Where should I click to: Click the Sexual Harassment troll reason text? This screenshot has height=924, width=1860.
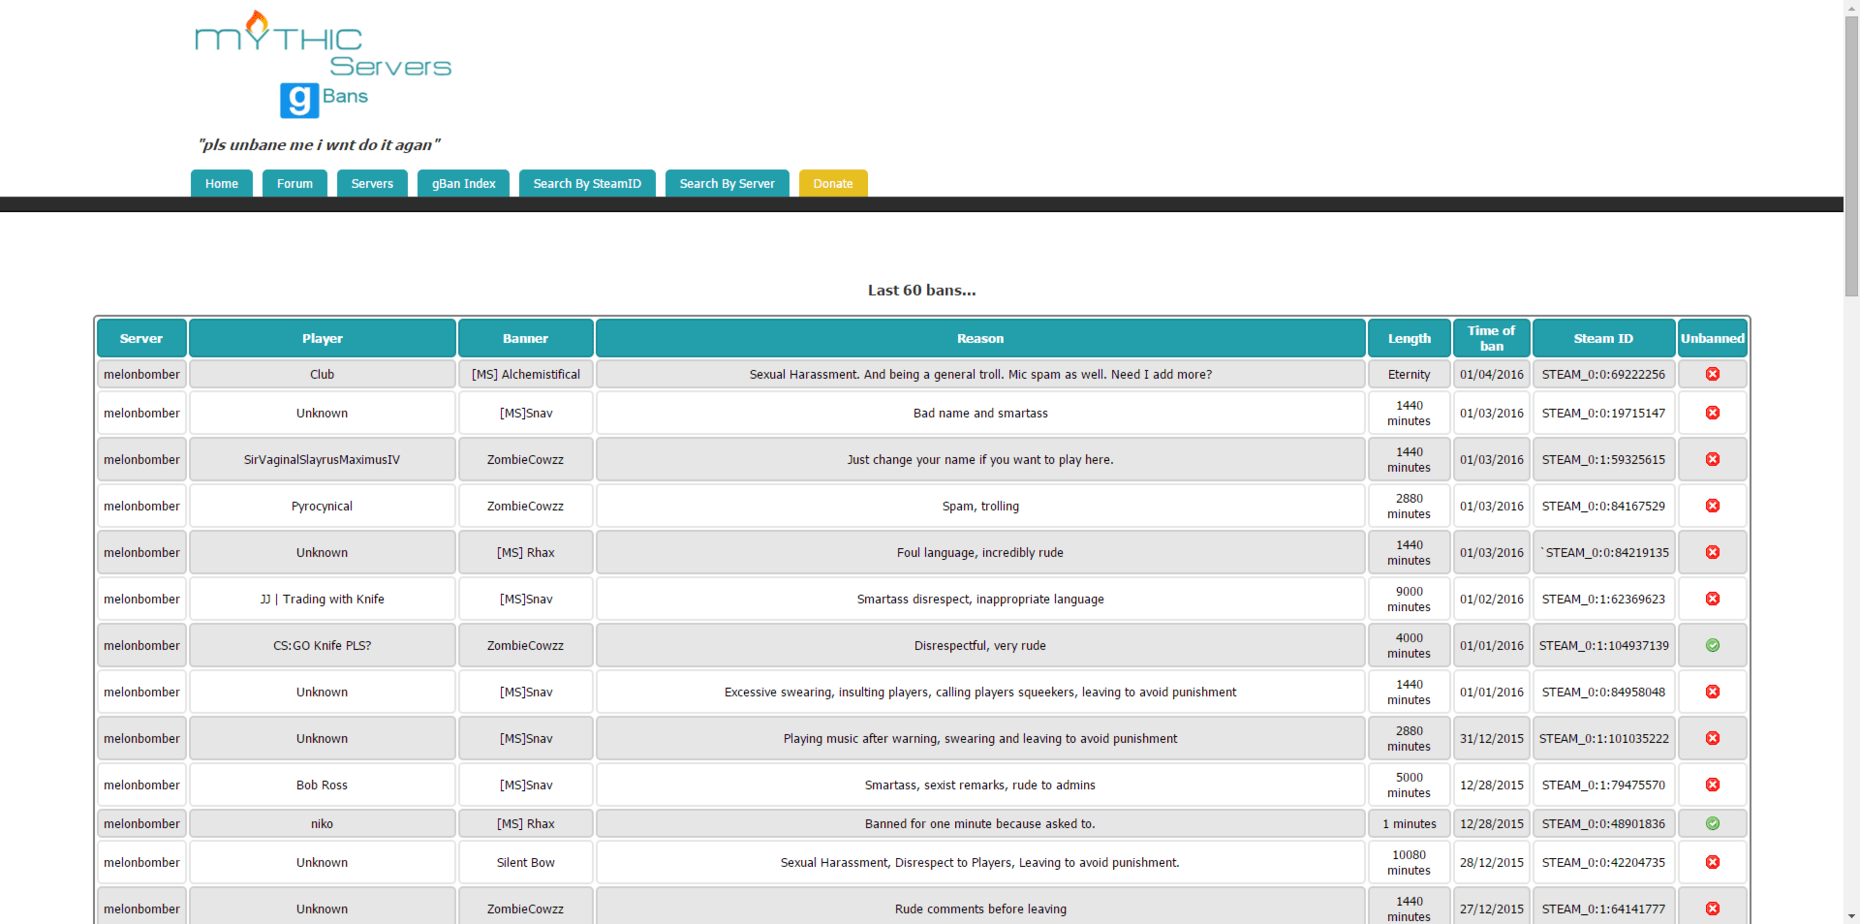click(x=980, y=374)
